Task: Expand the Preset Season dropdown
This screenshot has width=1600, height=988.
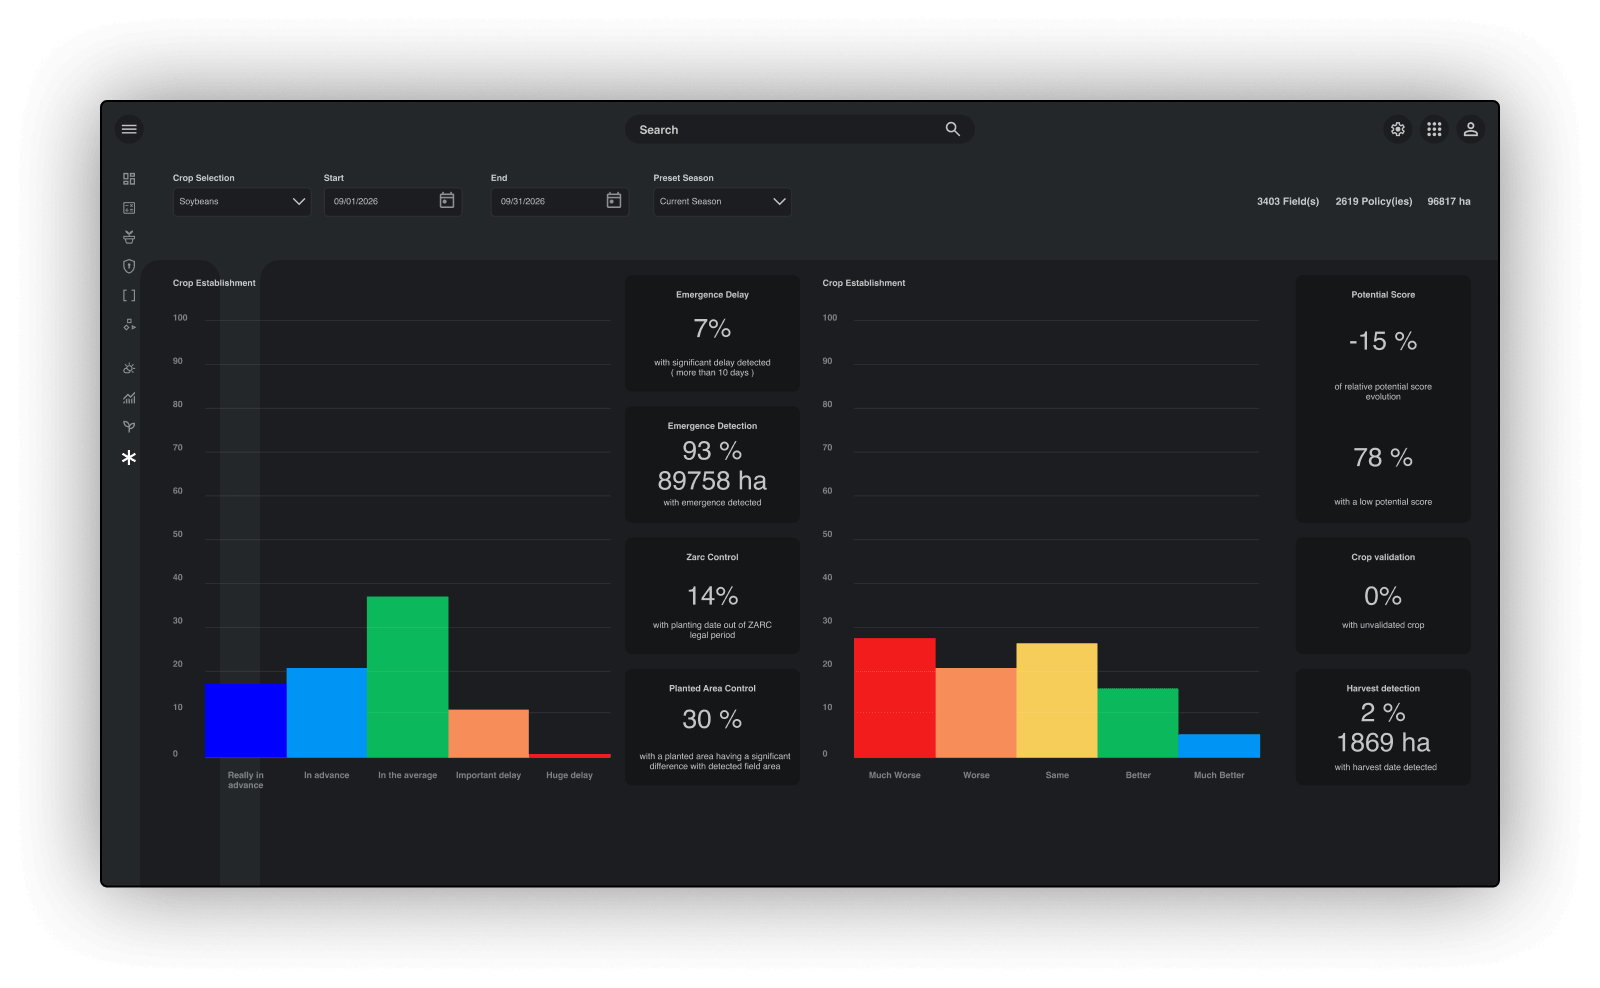Action: 722,201
